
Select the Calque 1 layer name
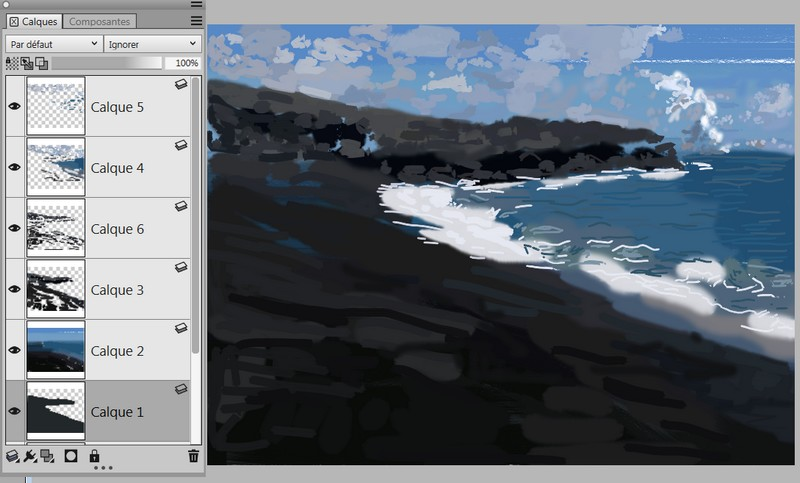click(117, 412)
